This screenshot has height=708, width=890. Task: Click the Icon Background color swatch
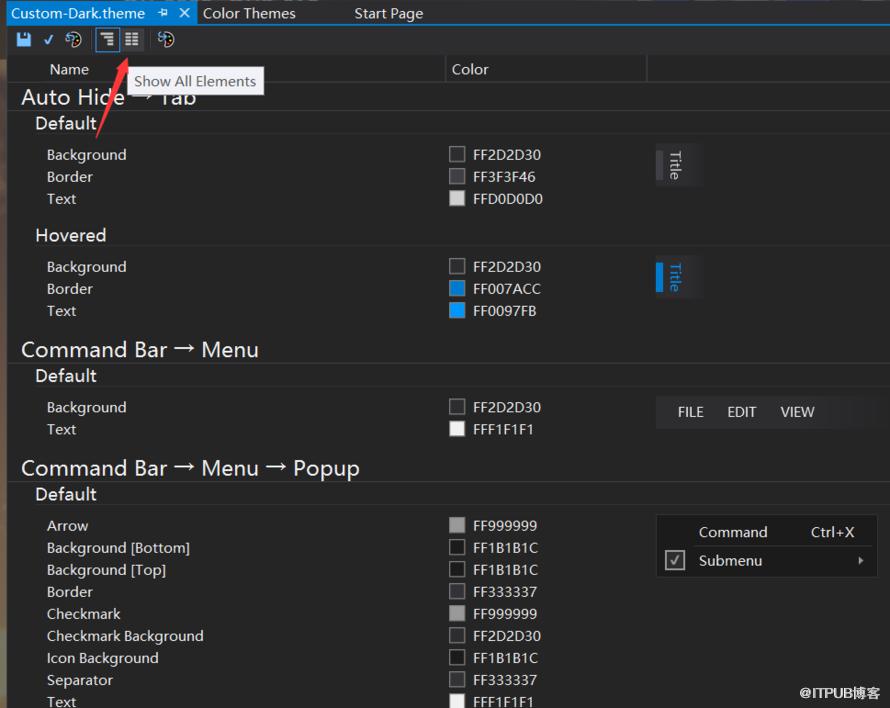[457, 657]
